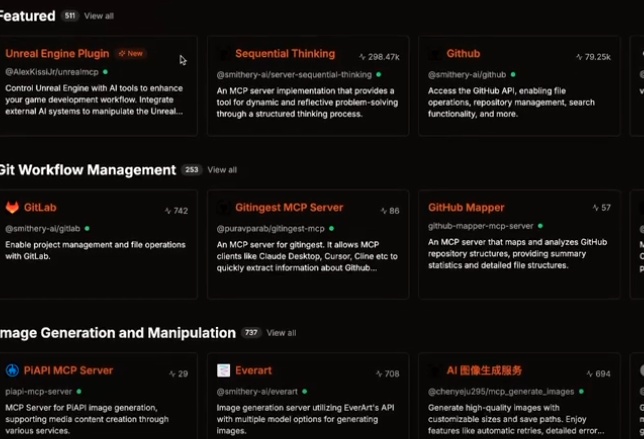The height and width of the screenshot is (439, 644).
Task: Open the Everart server title
Action: [x=253, y=370]
